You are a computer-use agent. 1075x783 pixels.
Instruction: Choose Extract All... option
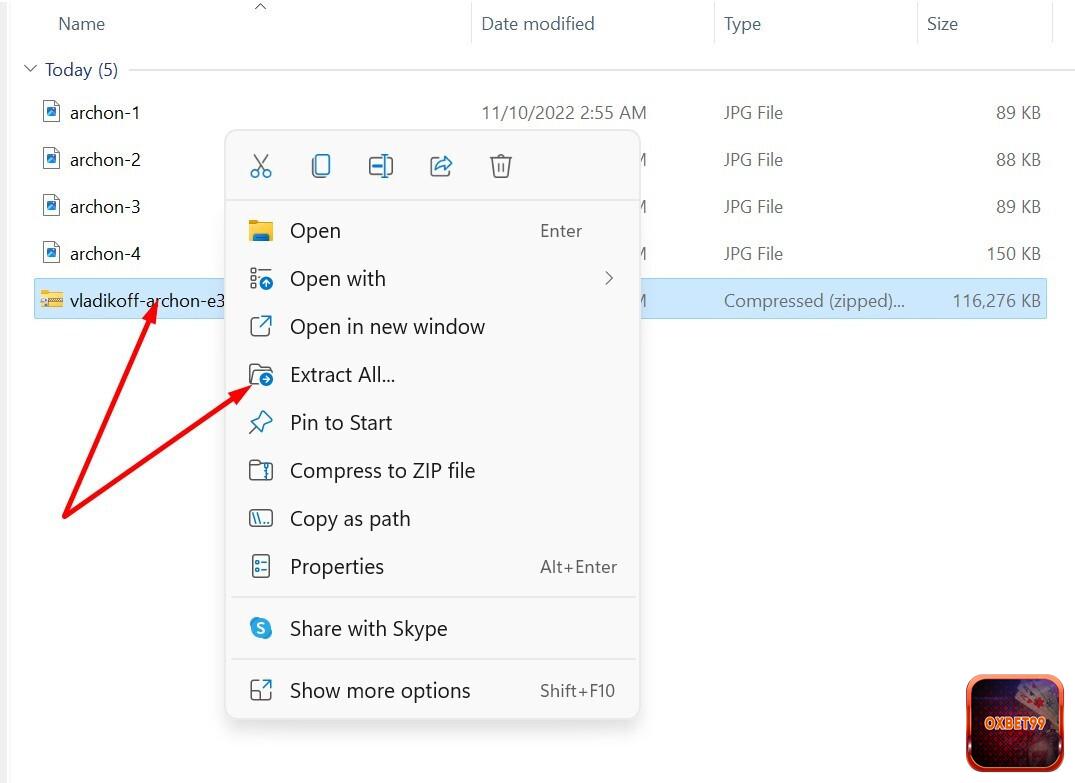click(x=432, y=375)
